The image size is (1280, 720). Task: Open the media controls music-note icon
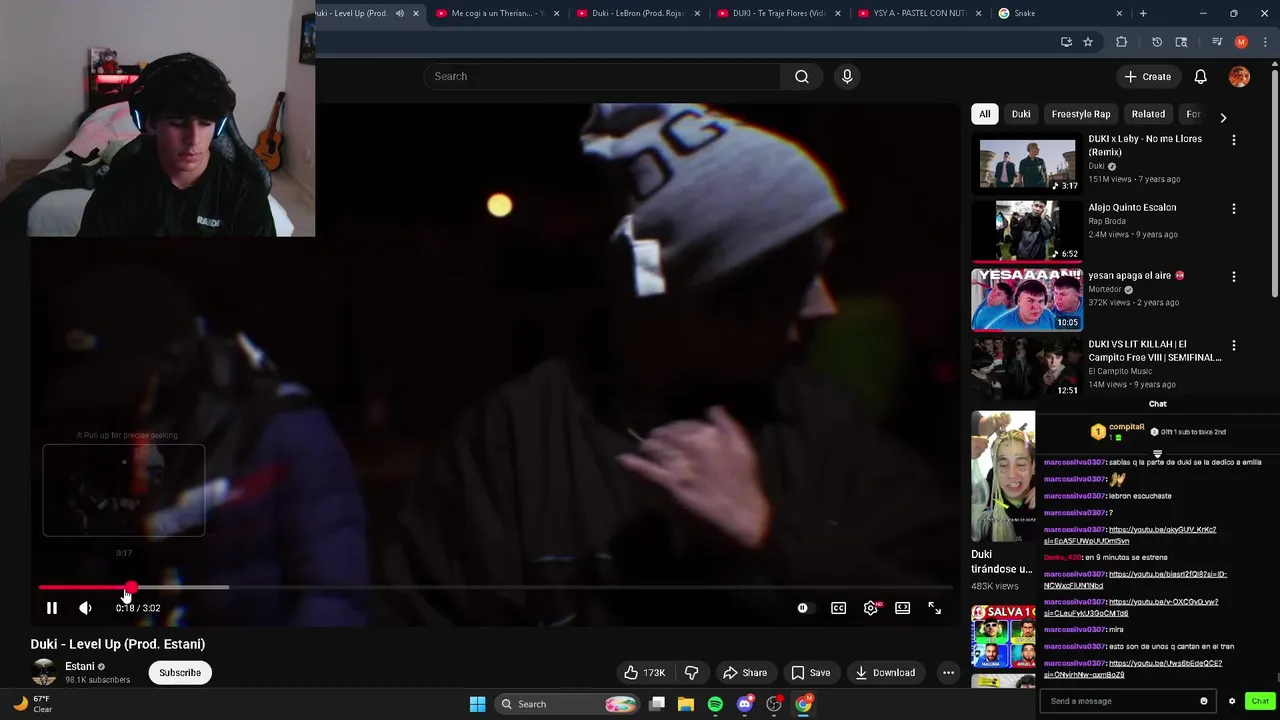click(x=1217, y=42)
